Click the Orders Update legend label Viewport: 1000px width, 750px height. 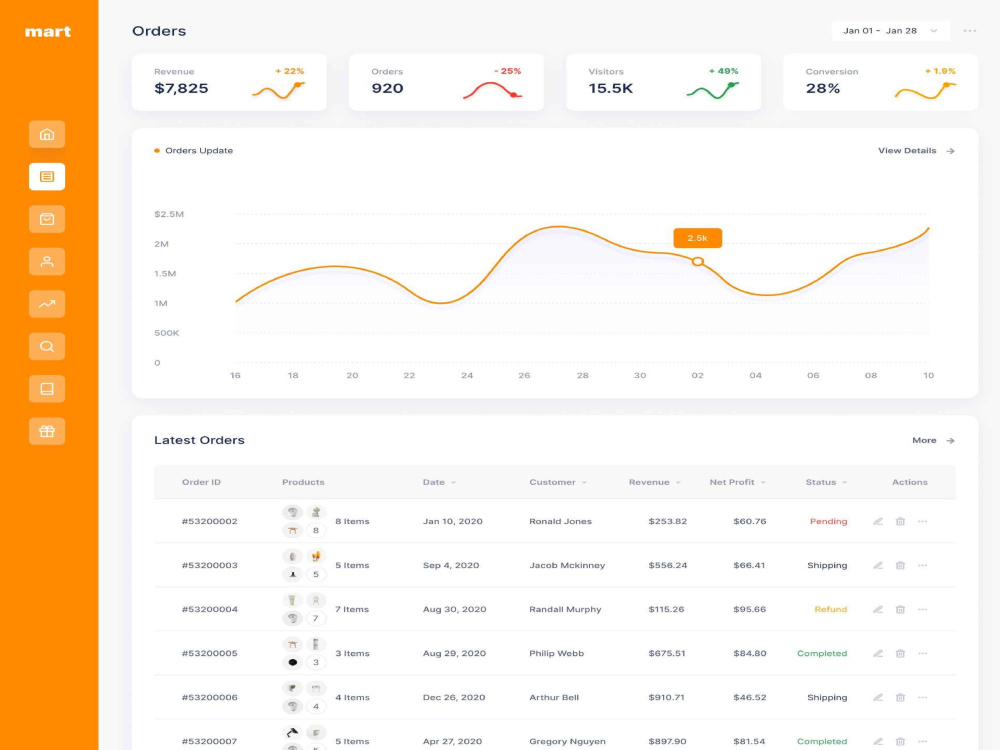coord(198,151)
